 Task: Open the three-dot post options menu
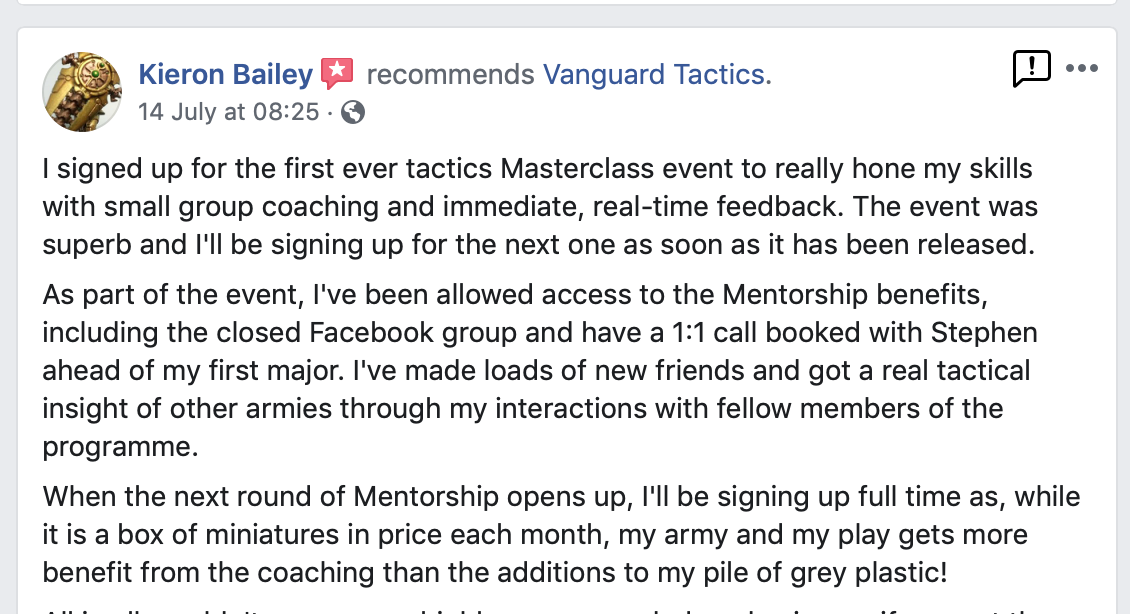[1082, 69]
